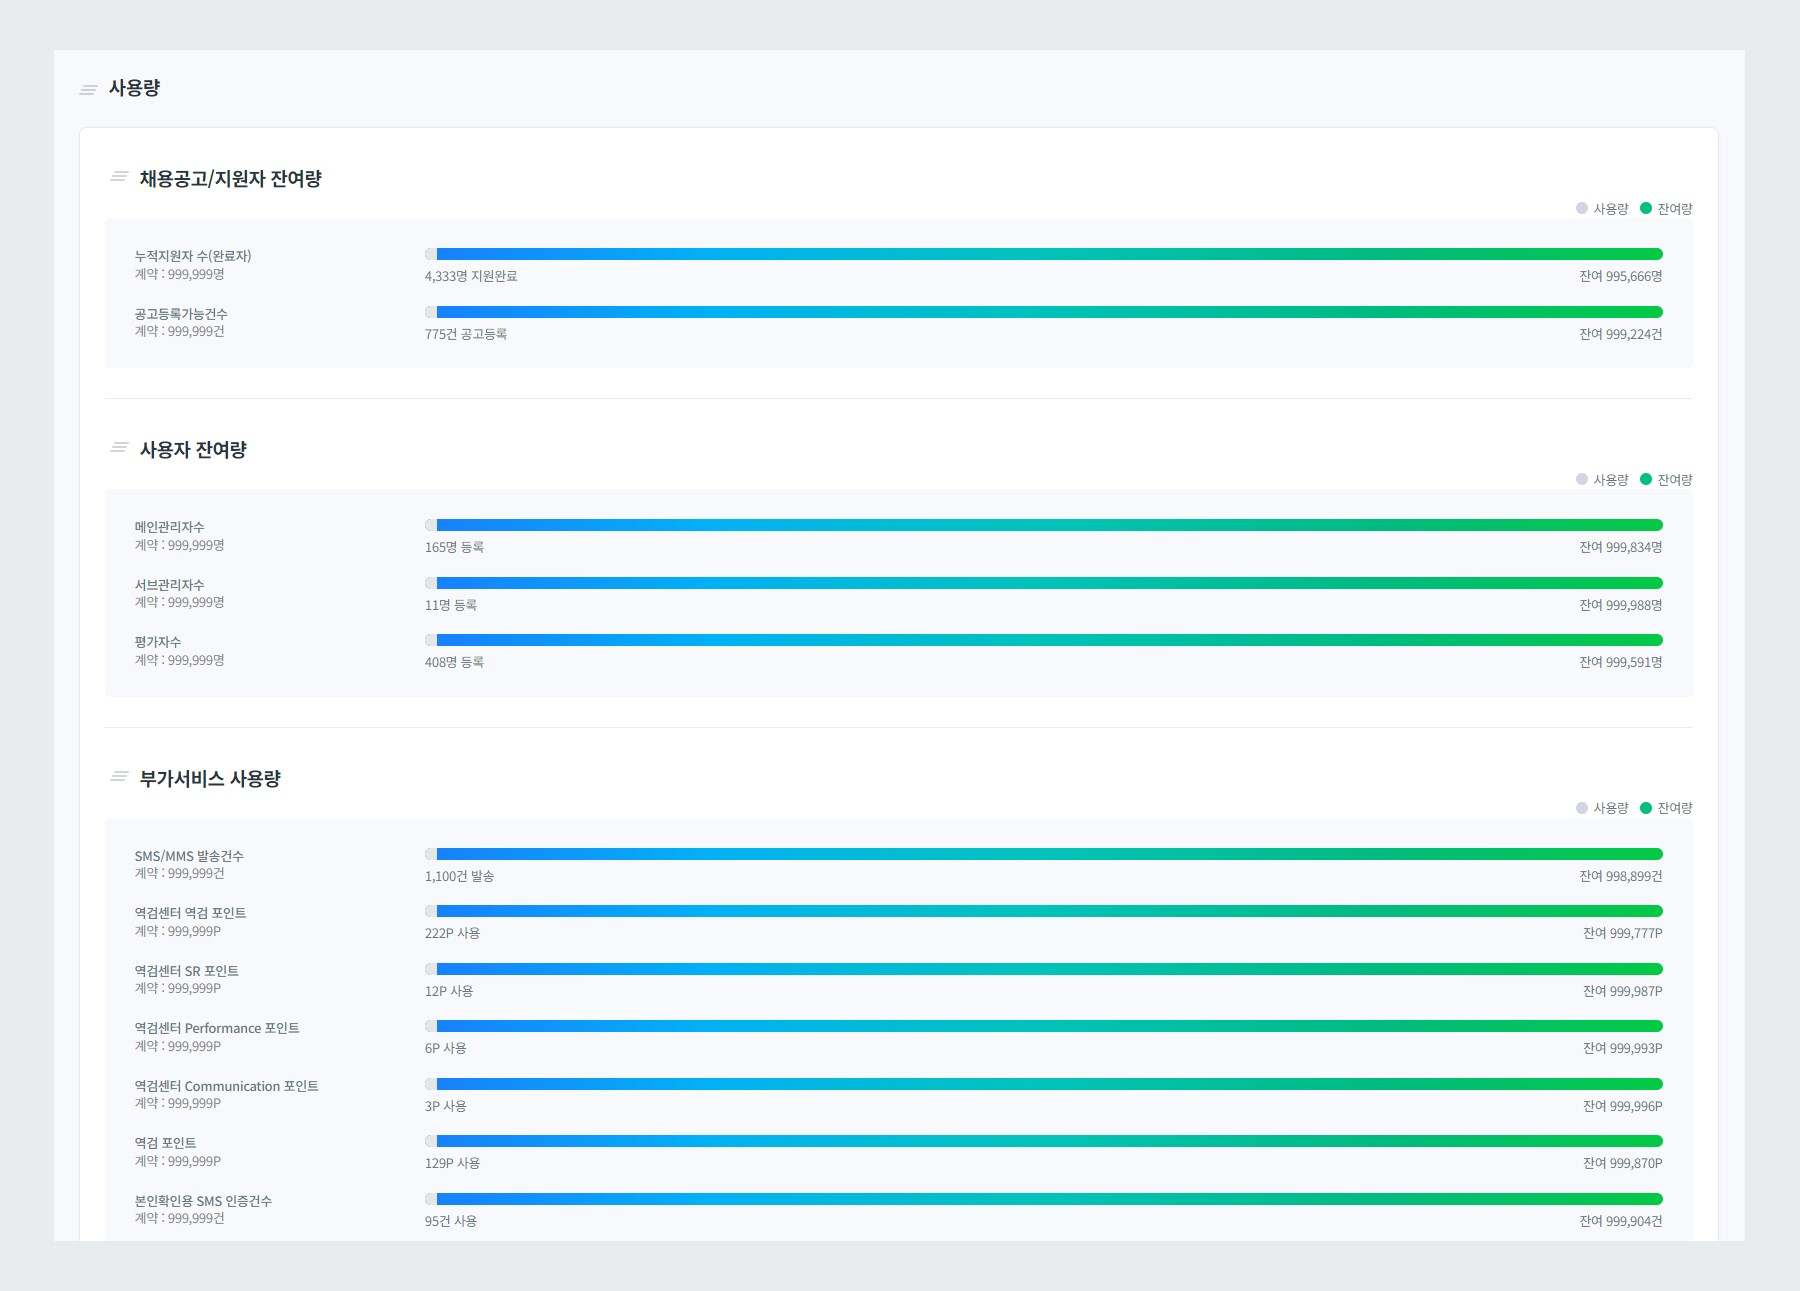This screenshot has height=1291, width=1800.
Task: Click the 서브관리자수 progress bar
Action: point(1044,583)
